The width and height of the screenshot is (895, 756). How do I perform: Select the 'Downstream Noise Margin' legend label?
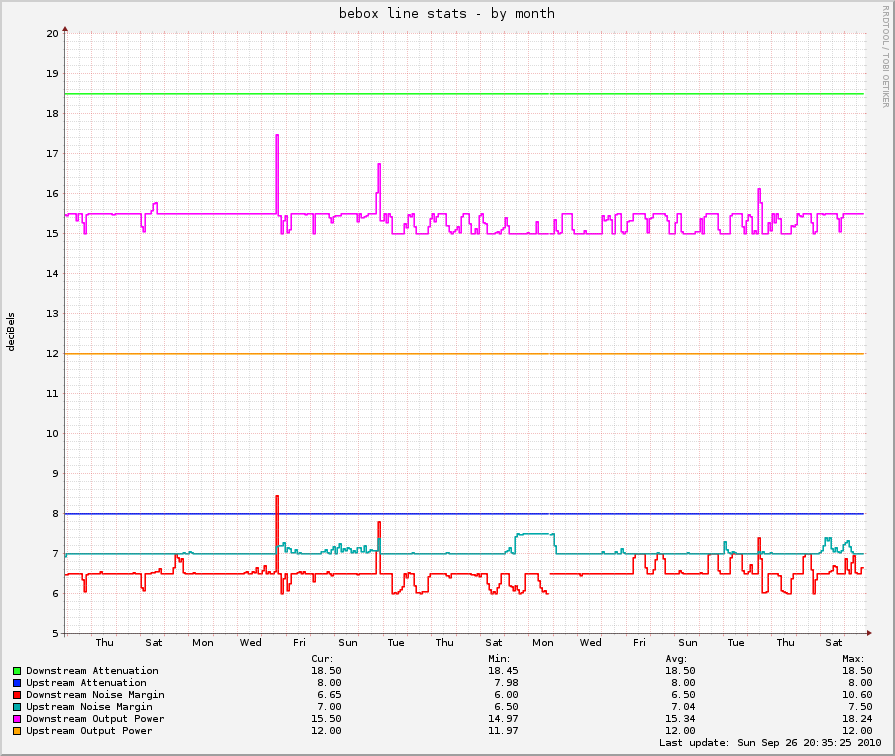pos(95,695)
